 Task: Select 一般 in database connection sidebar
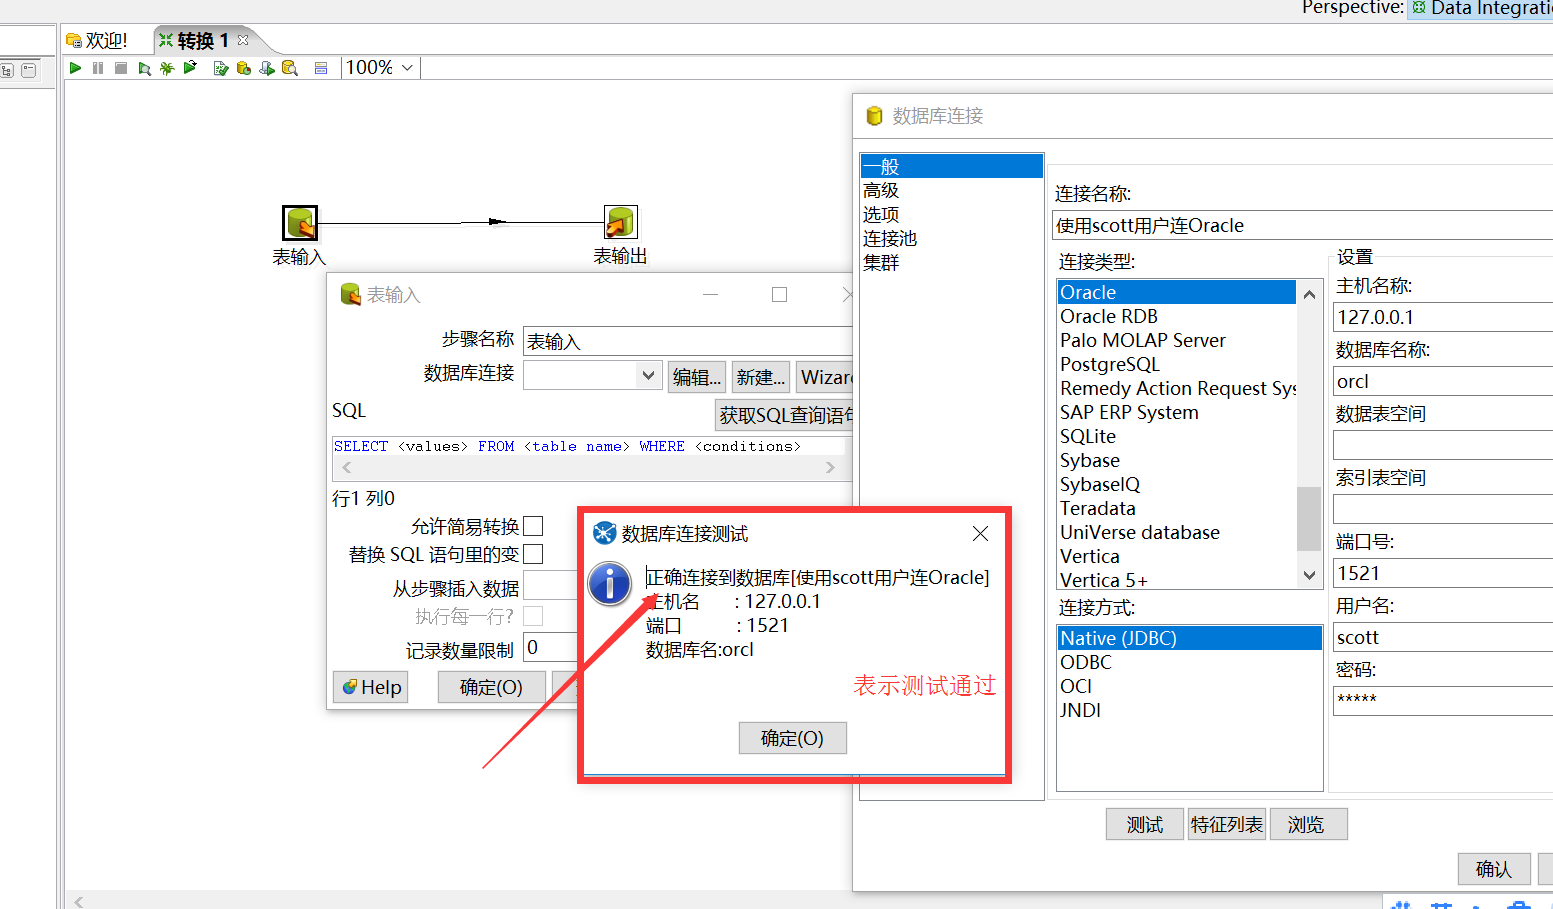(x=951, y=166)
